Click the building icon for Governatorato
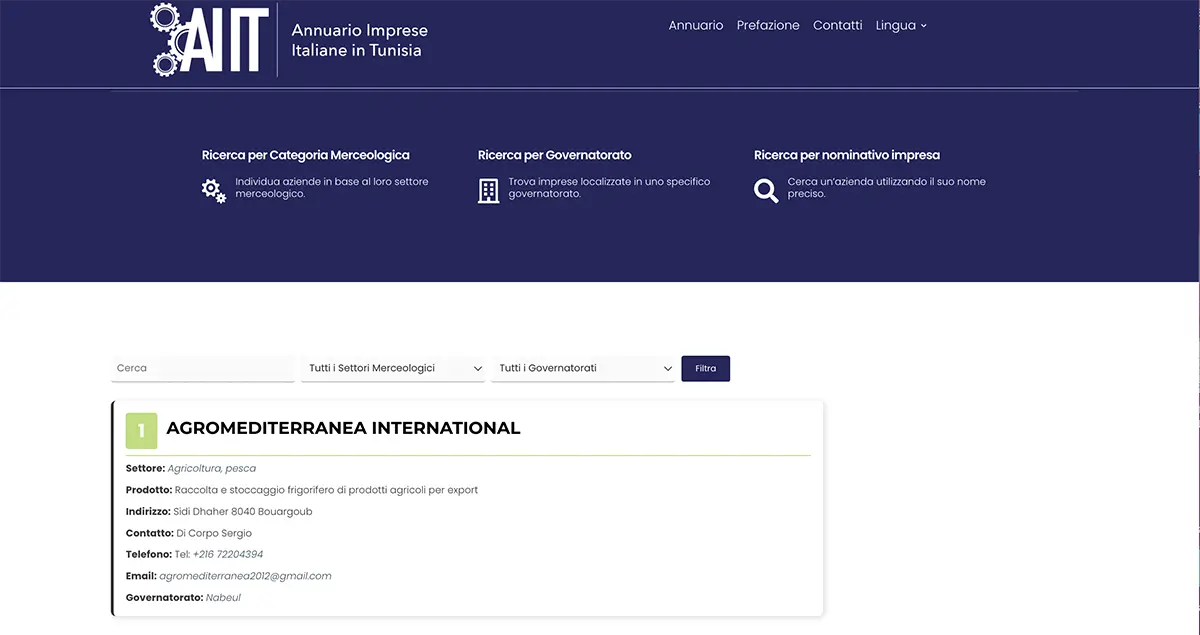The image size is (1200, 635). (488, 190)
